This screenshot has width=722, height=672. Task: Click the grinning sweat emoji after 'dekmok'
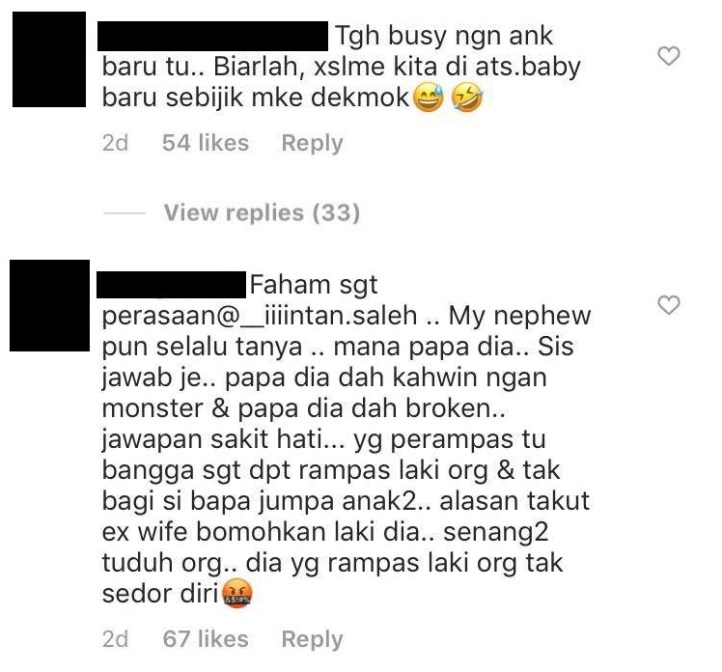pos(429,99)
